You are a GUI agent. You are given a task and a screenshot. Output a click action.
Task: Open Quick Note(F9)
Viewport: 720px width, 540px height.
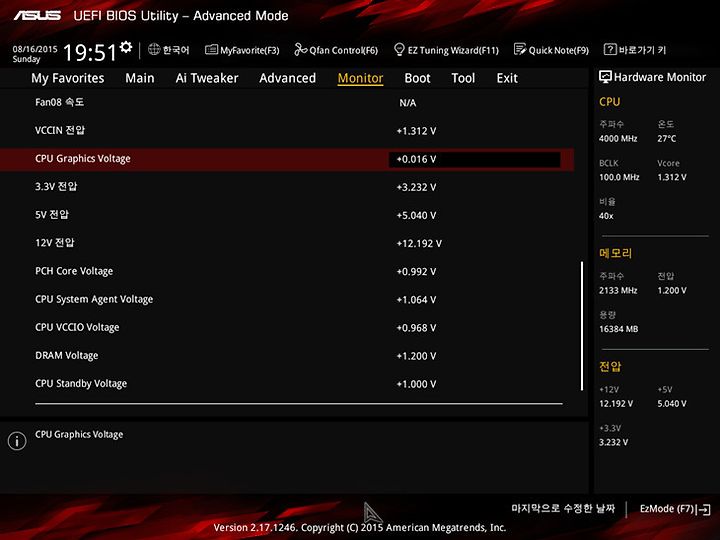[x=551, y=50]
